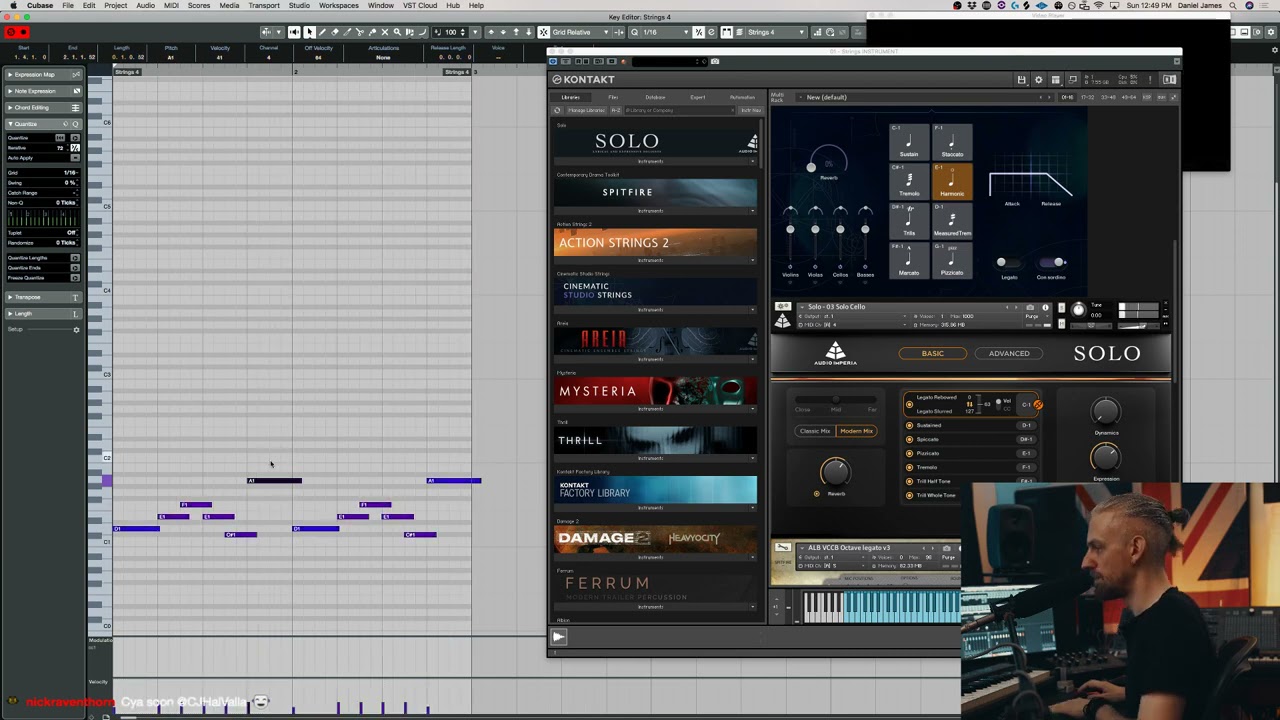This screenshot has height=720, width=1280.
Task: Select the Trills articulation tile
Action: tap(909, 221)
